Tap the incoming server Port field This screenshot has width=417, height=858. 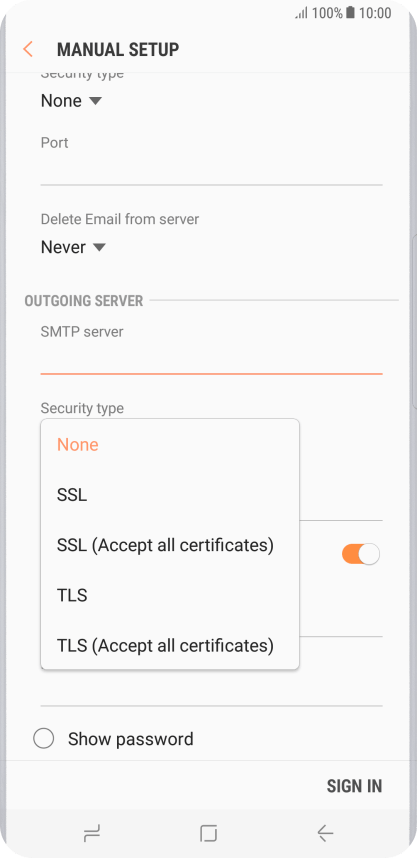(211, 170)
